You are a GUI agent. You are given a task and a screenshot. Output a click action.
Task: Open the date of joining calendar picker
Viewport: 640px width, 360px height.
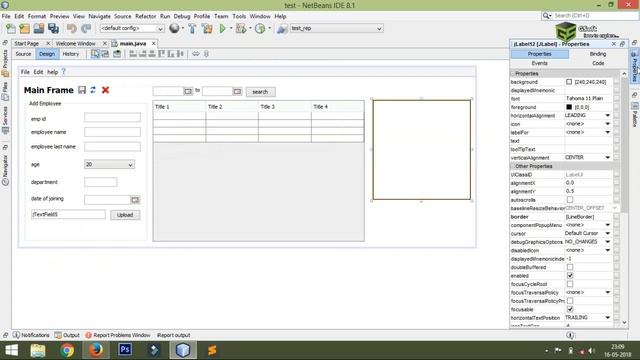(135, 200)
